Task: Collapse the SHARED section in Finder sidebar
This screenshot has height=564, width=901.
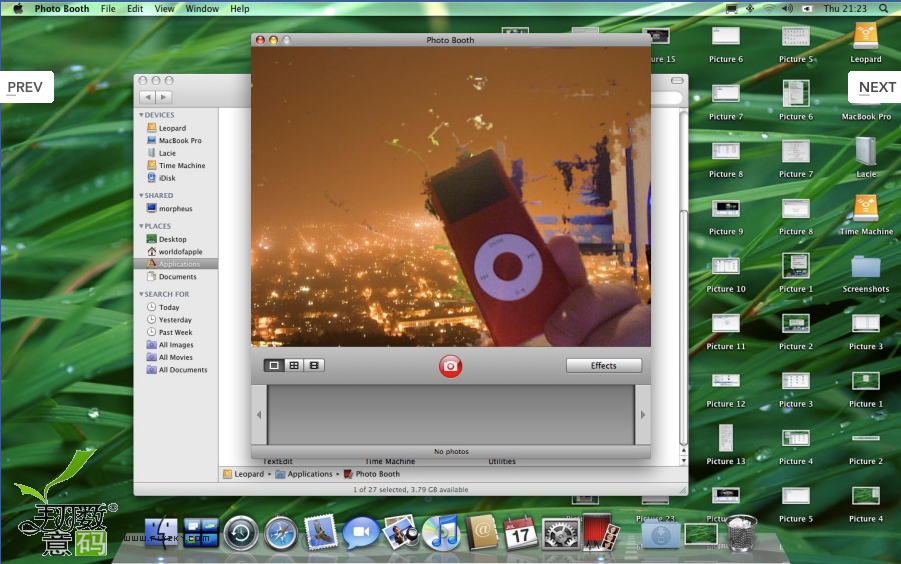Action: pos(141,195)
